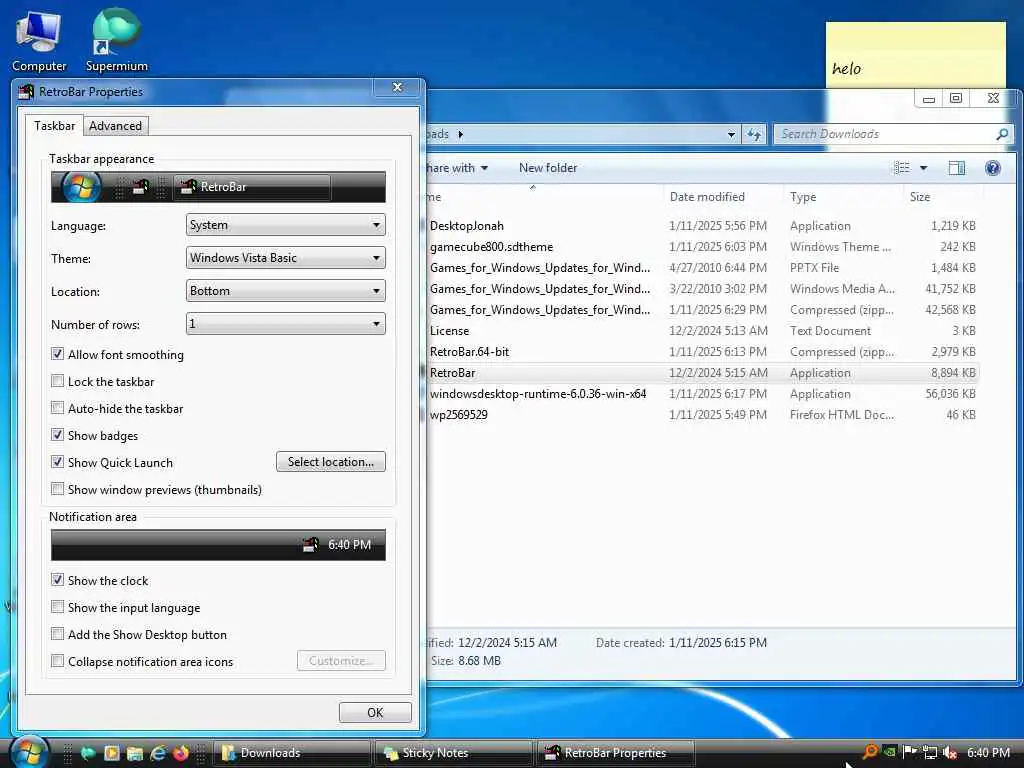The image size is (1024, 768).
Task: Click the orange magnifier tray icon
Action: [x=870, y=752]
